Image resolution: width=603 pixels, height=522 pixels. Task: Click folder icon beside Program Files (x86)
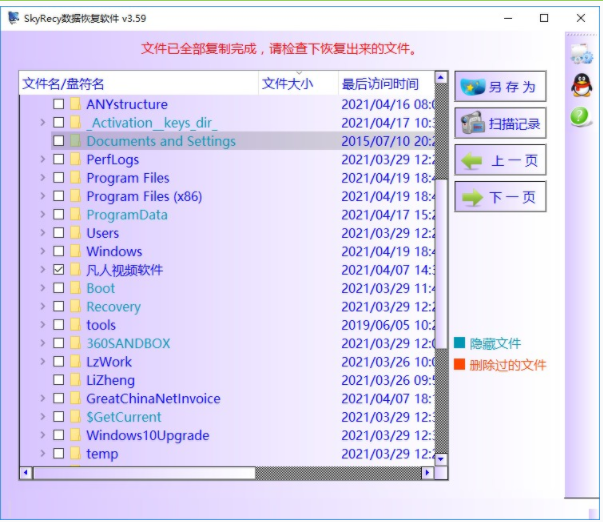pyautogui.click(x=75, y=196)
